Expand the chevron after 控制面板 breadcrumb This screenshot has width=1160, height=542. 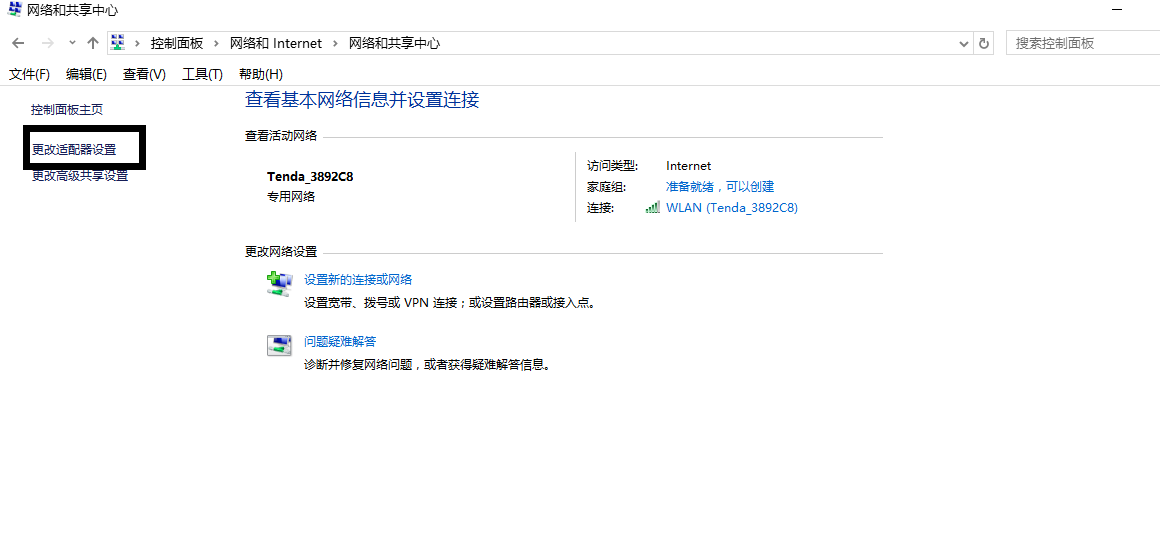[216, 44]
